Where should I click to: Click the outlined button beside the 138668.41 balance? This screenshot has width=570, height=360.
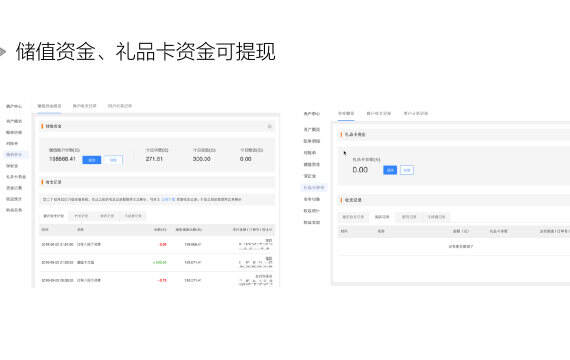coord(113,160)
